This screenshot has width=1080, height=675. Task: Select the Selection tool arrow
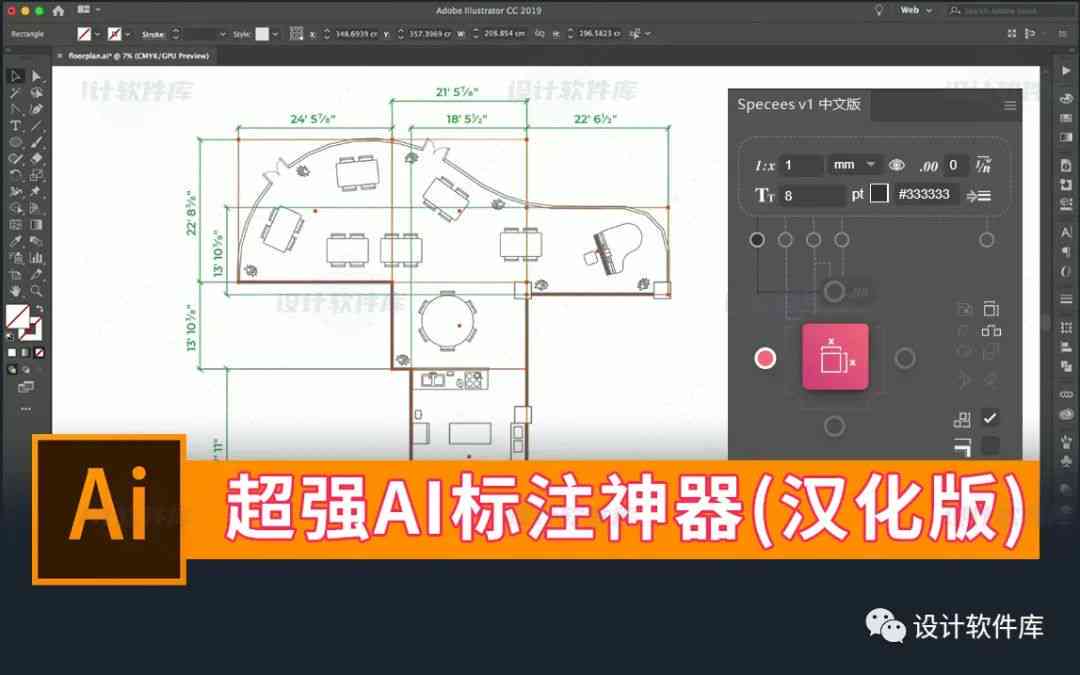(x=16, y=76)
